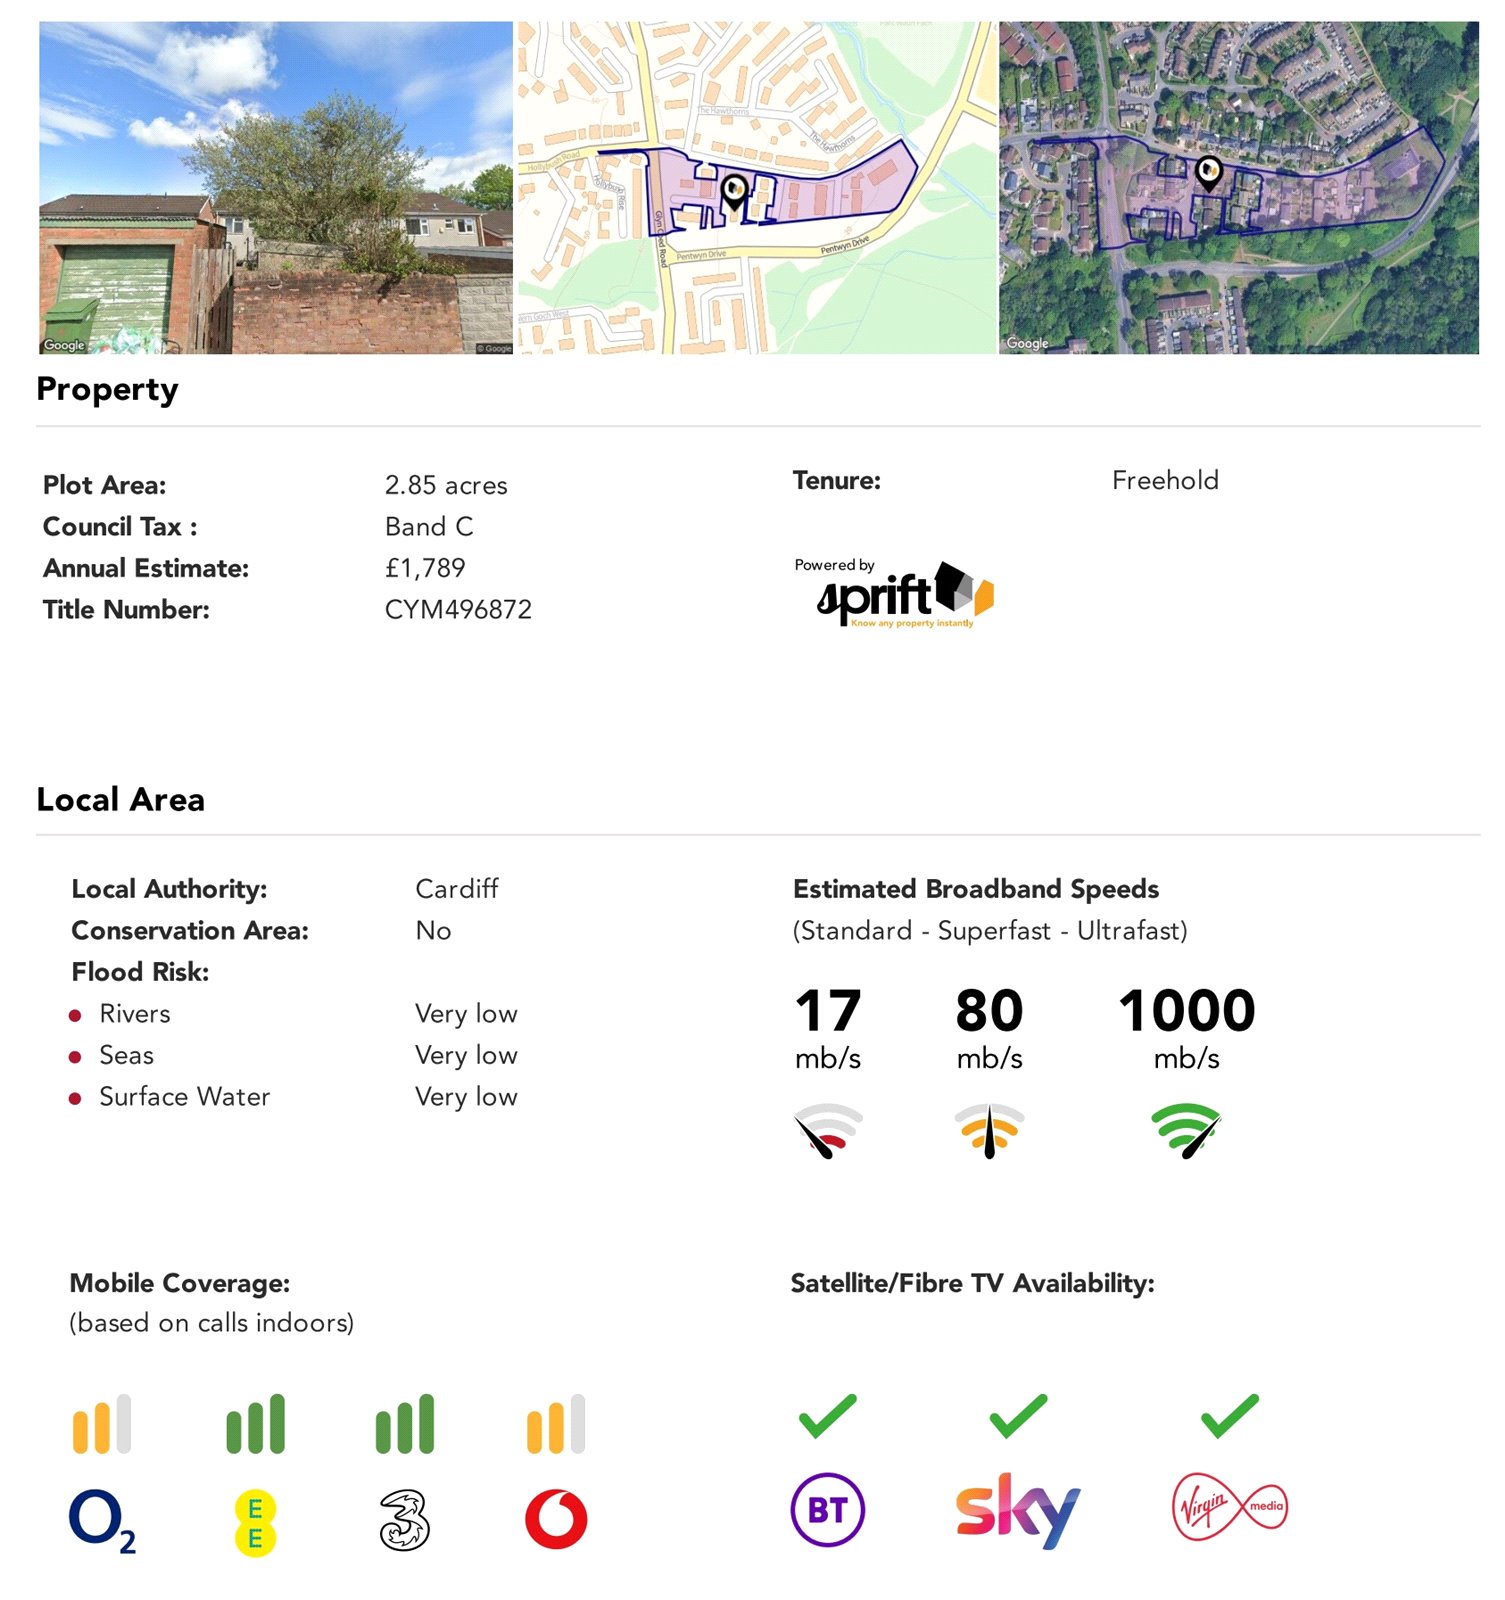Click the Virgin Media logo

1229,1506
